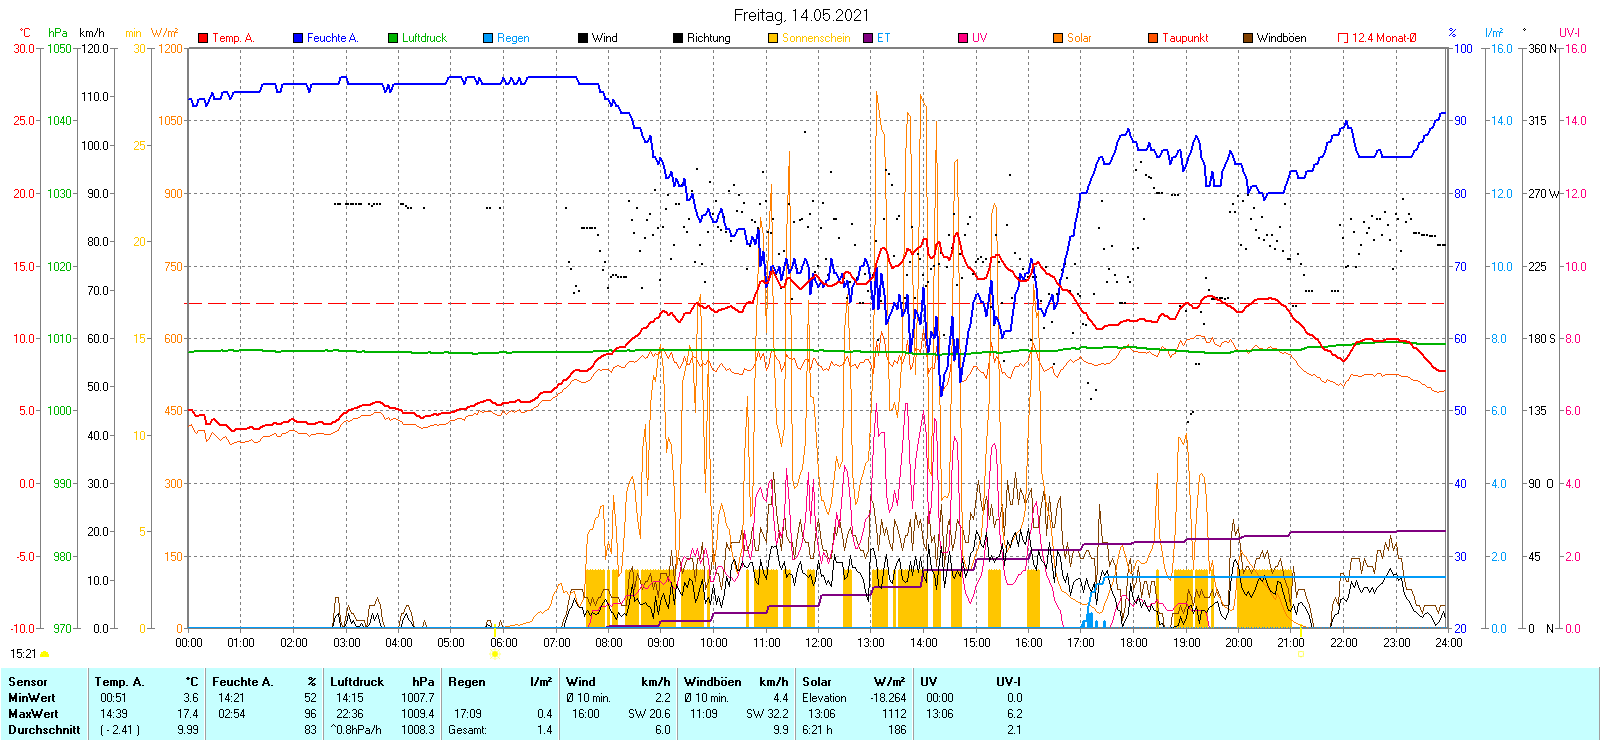The width and height of the screenshot is (1600, 740).
Task: Click the Luftdruck column header in table
Action: (x=357, y=682)
